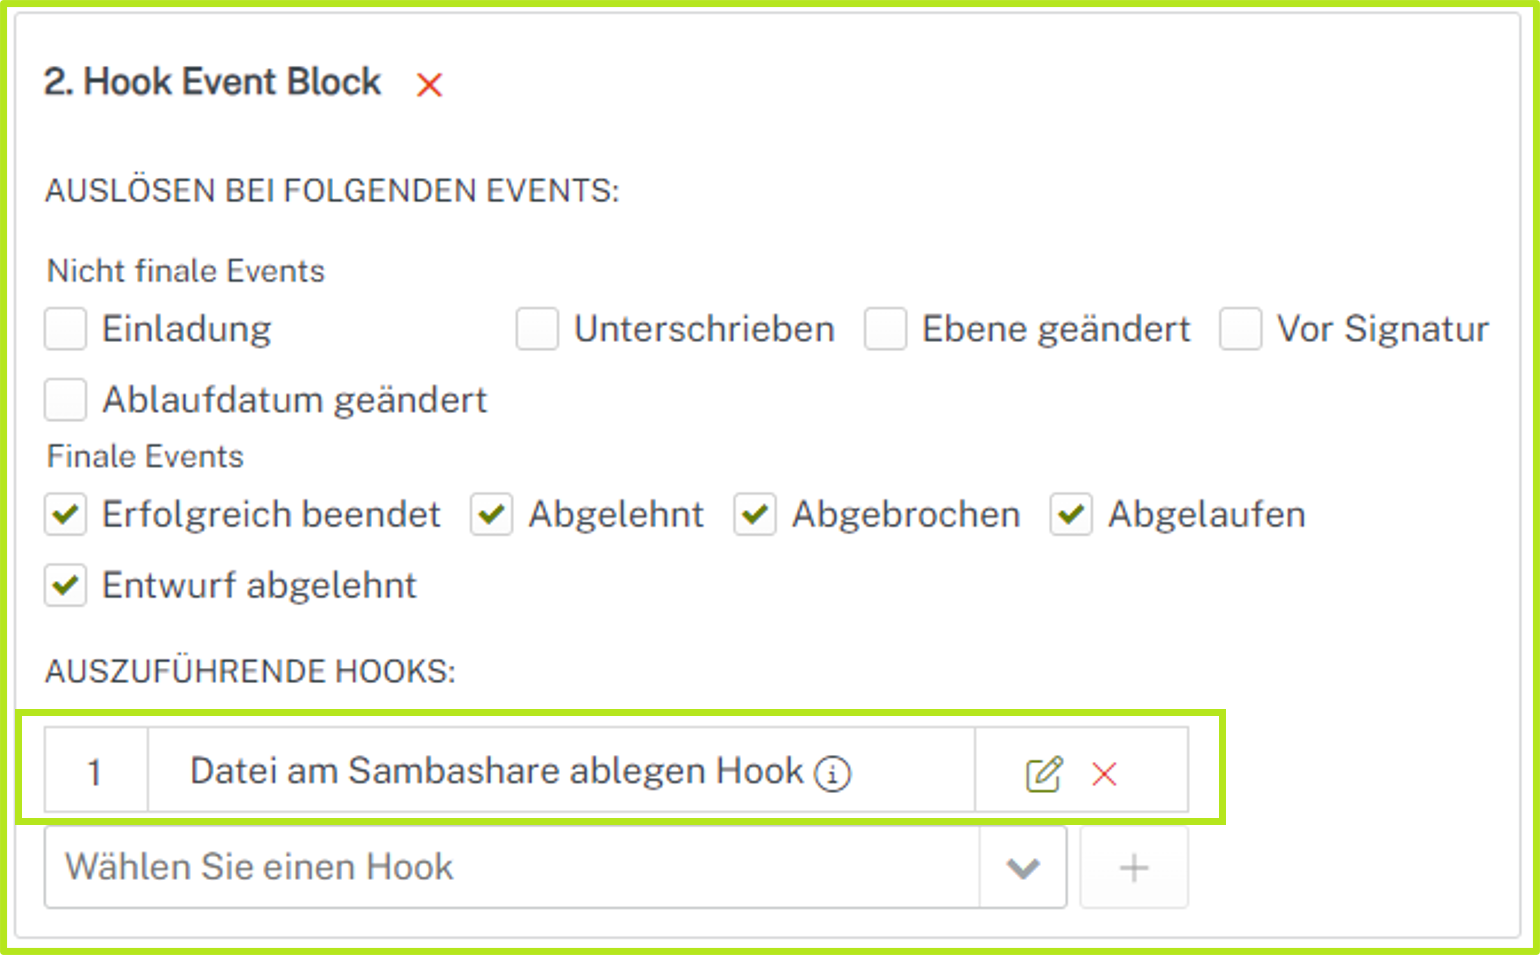Viewport: 1540px width, 955px height.
Task: Toggle off the Abgelaufen event
Action: click(x=1071, y=515)
